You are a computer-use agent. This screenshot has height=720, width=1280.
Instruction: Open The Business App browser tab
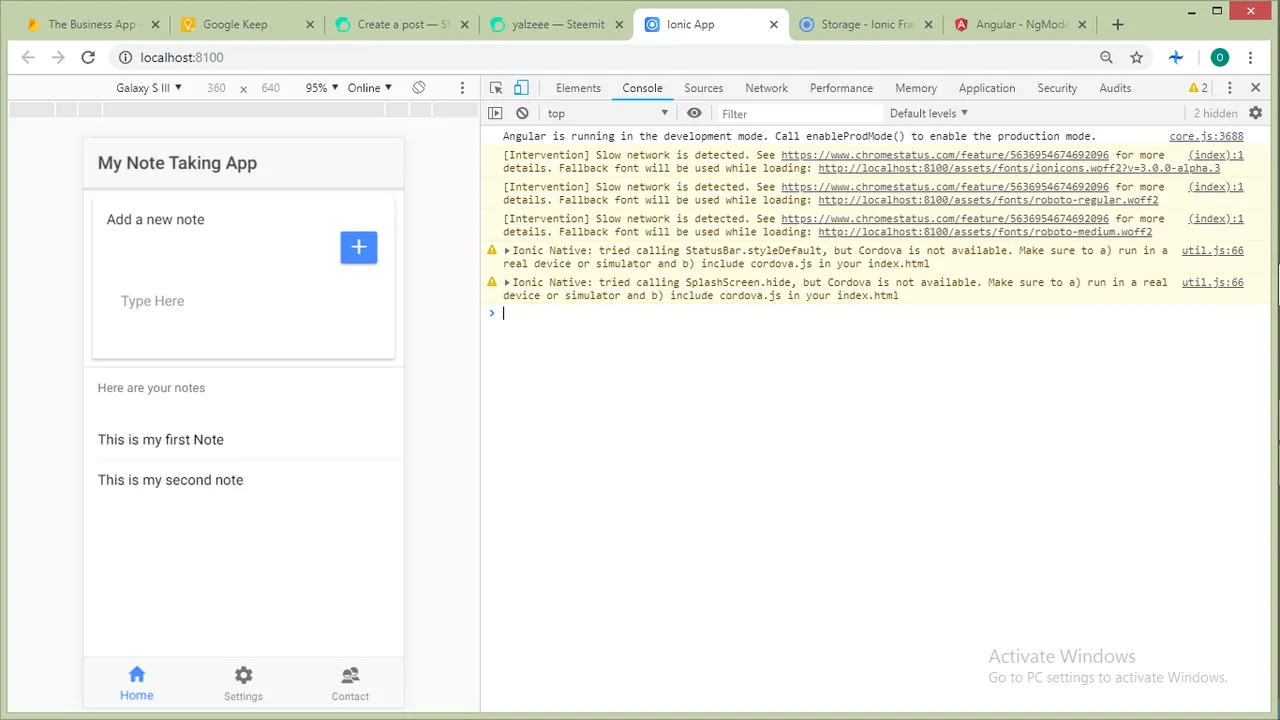[91, 24]
